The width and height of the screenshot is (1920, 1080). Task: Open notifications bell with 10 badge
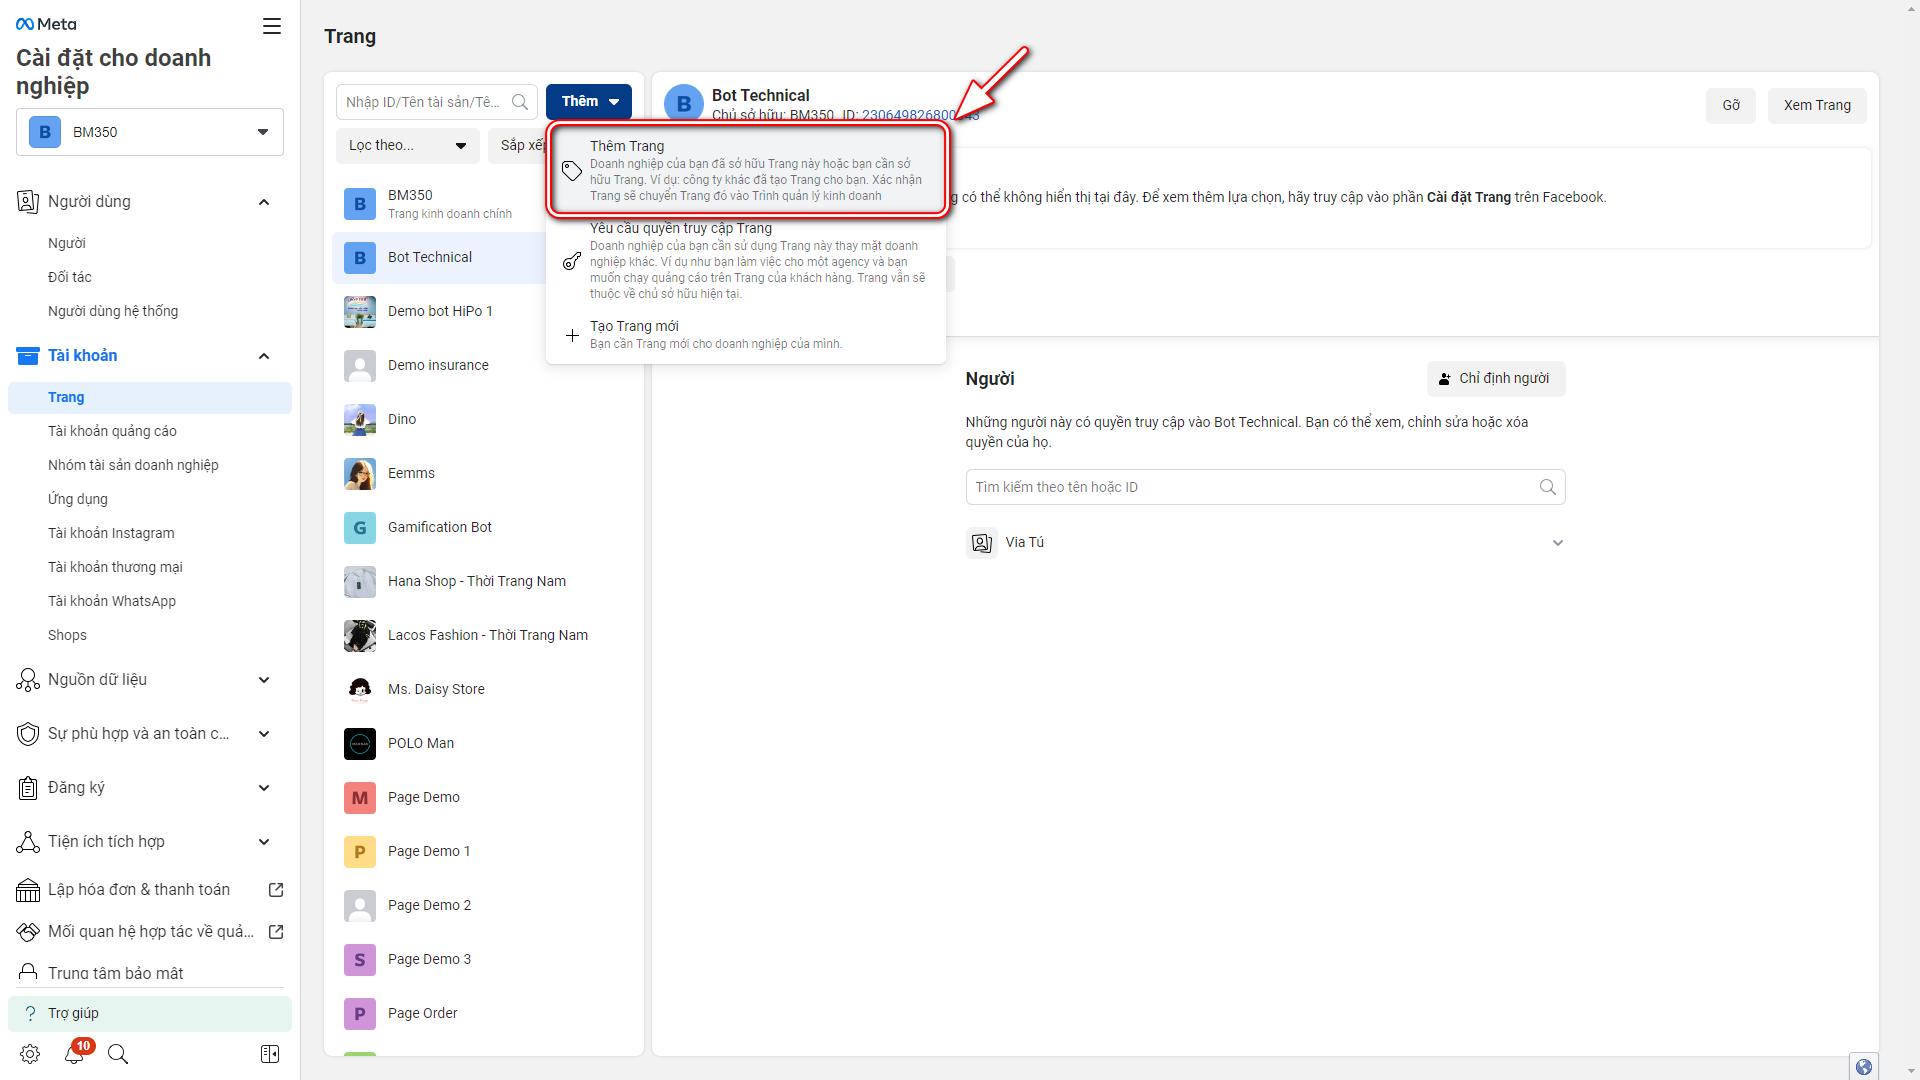click(75, 1053)
